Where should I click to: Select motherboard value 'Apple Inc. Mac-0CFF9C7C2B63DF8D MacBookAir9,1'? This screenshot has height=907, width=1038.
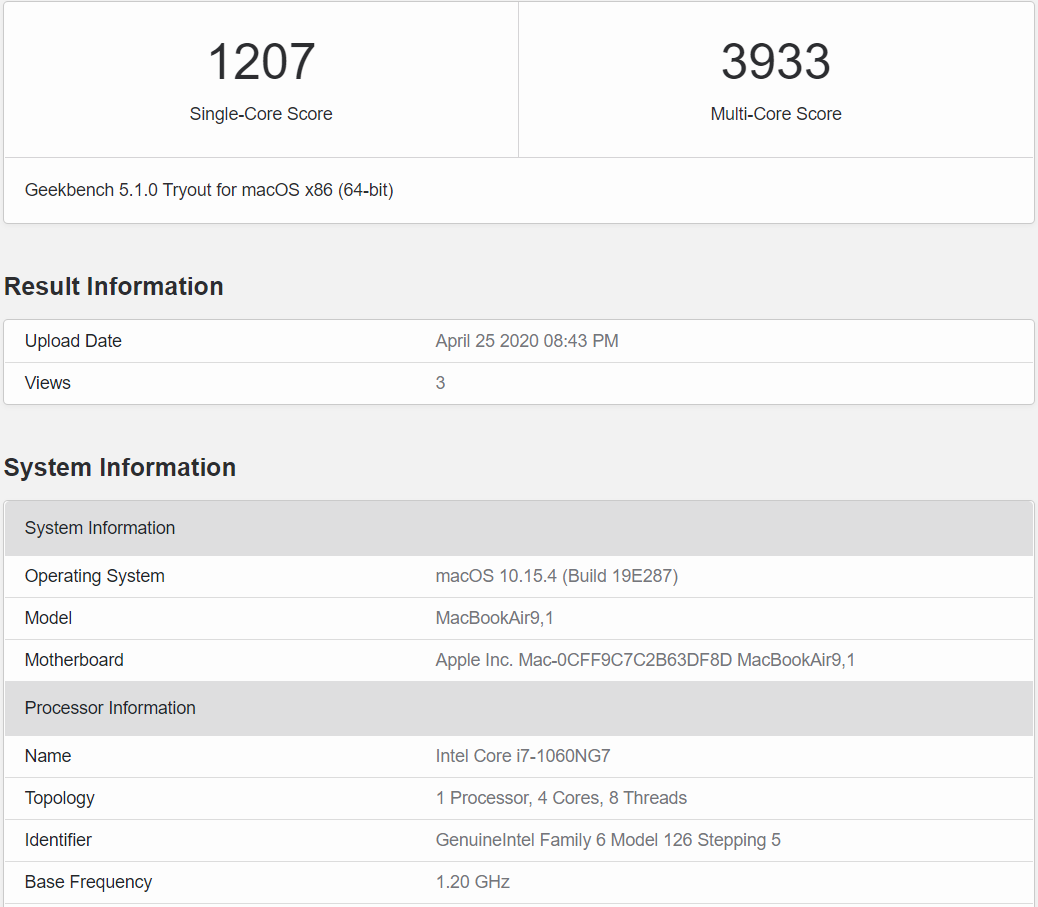pyautogui.click(x=645, y=660)
